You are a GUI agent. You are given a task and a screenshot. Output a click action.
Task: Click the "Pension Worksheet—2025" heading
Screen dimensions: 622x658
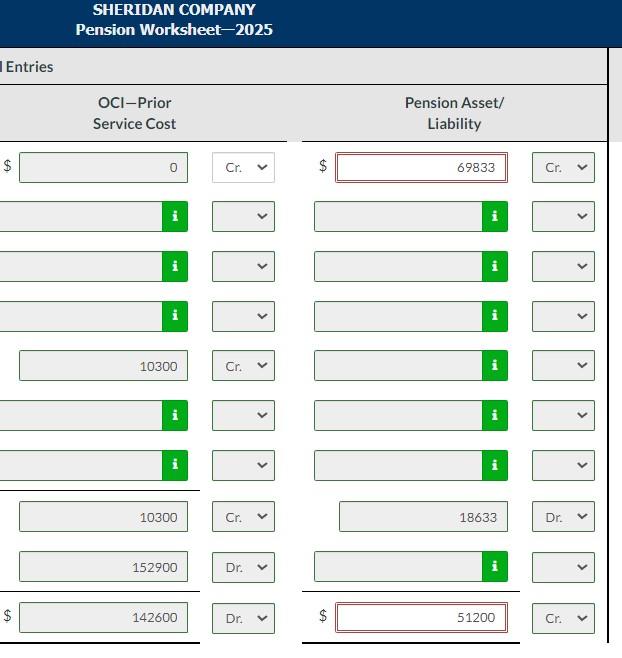[174, 30]
